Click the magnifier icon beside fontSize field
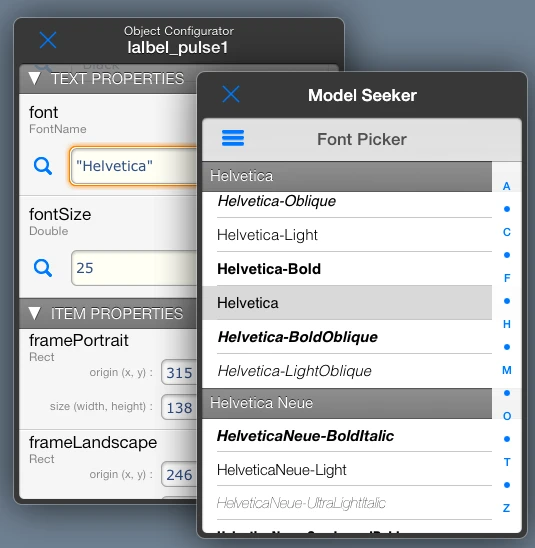This screenshot has width=535, height=548. pos(43,268)
